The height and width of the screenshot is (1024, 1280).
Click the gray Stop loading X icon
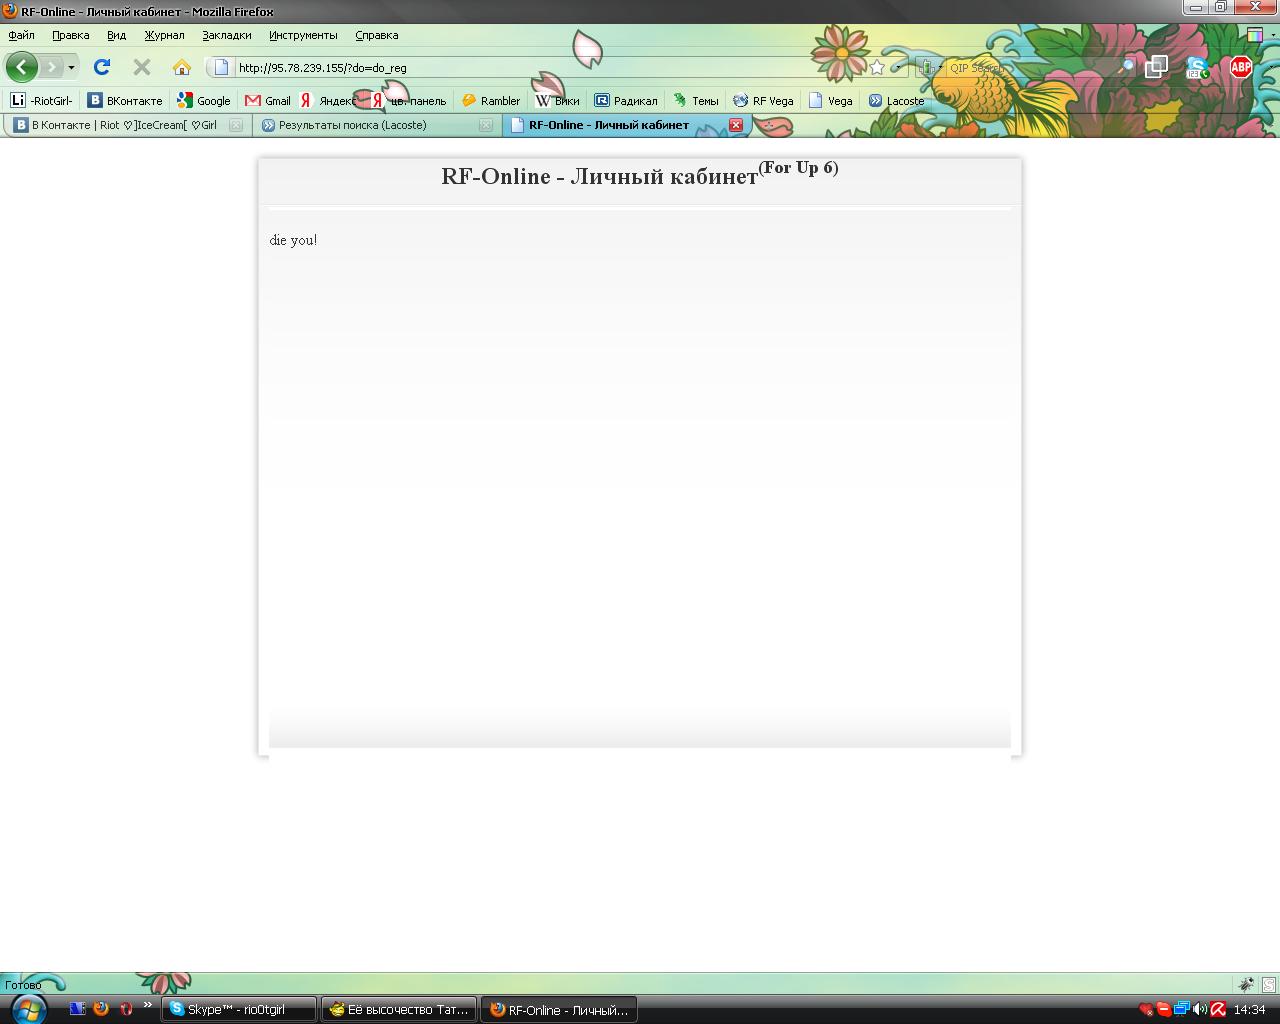click(142, 67)
